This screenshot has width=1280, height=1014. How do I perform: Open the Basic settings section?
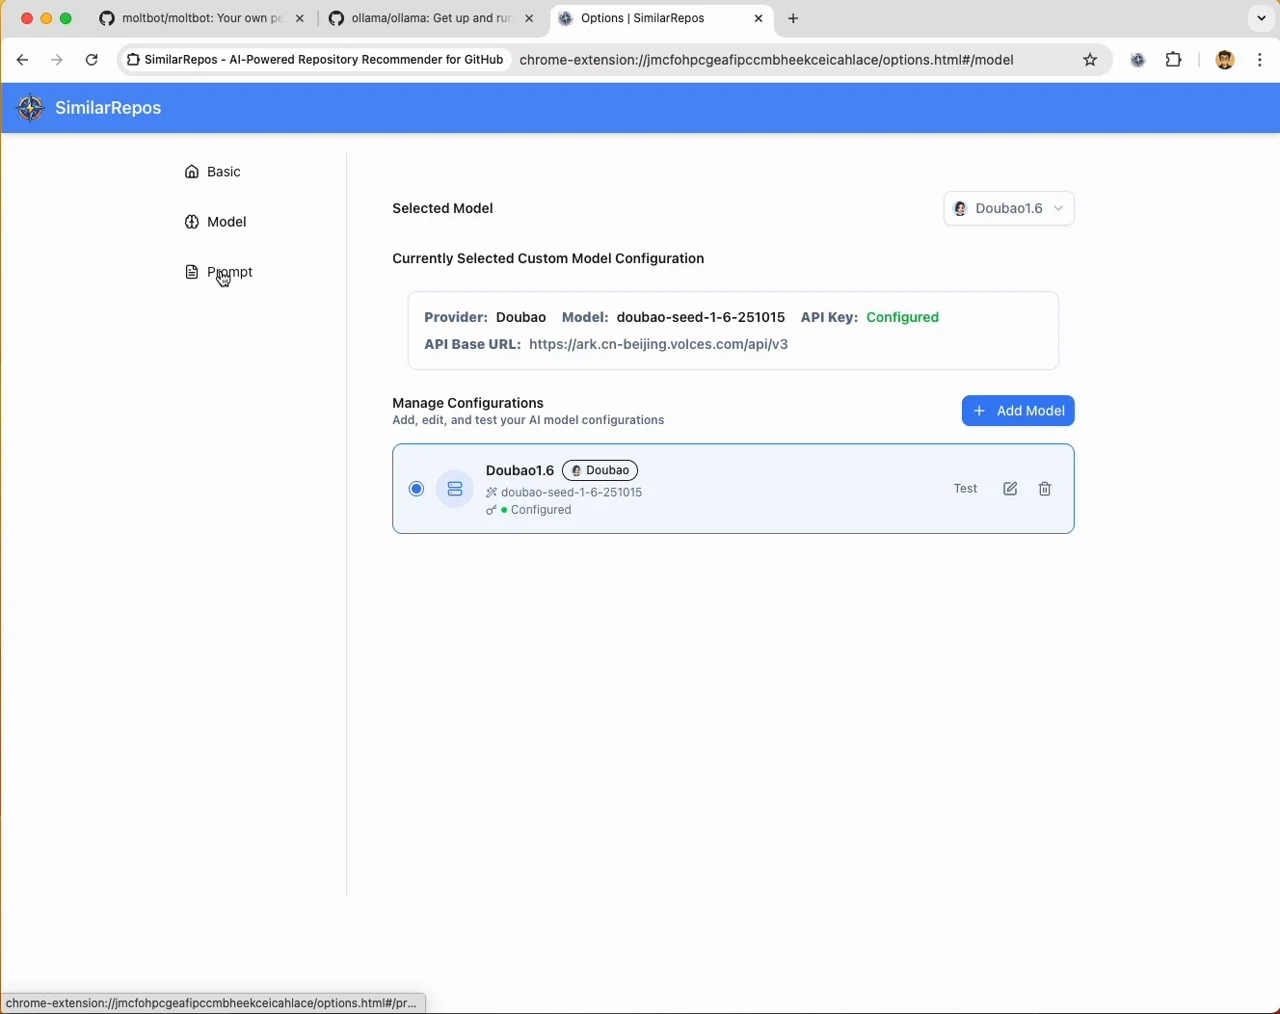point(213,172)
